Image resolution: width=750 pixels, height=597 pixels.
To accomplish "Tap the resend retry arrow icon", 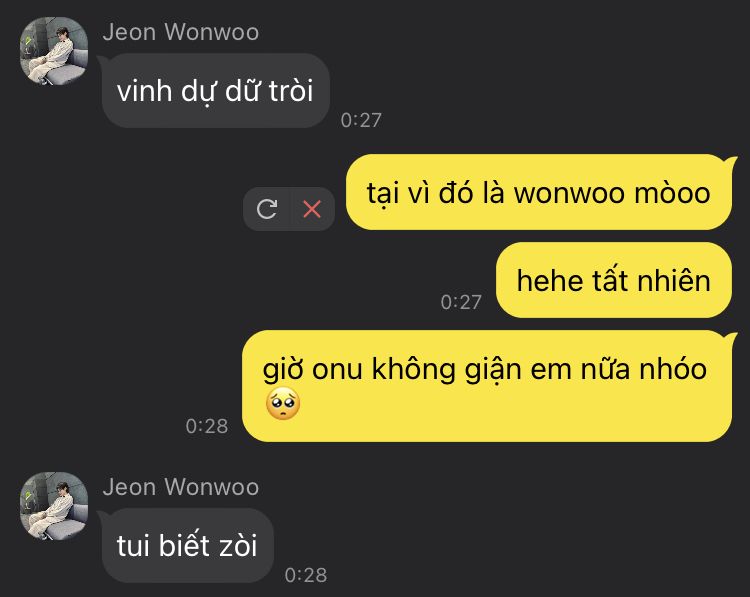I will point(267,209).
